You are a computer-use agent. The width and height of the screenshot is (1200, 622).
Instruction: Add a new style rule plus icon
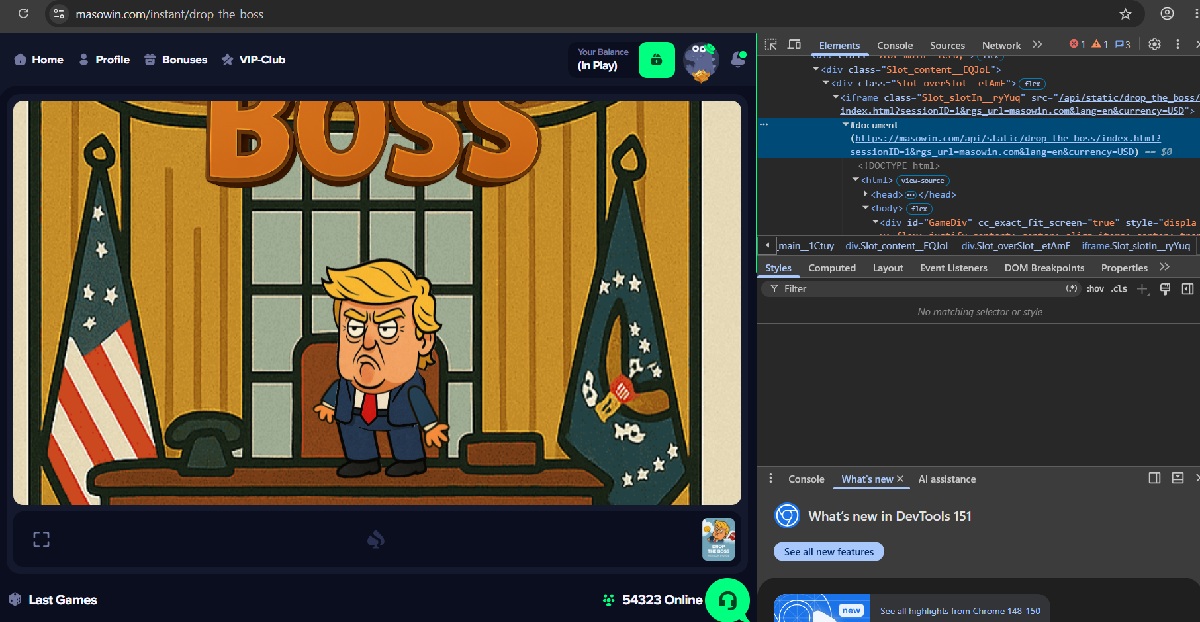point(1142,289)
